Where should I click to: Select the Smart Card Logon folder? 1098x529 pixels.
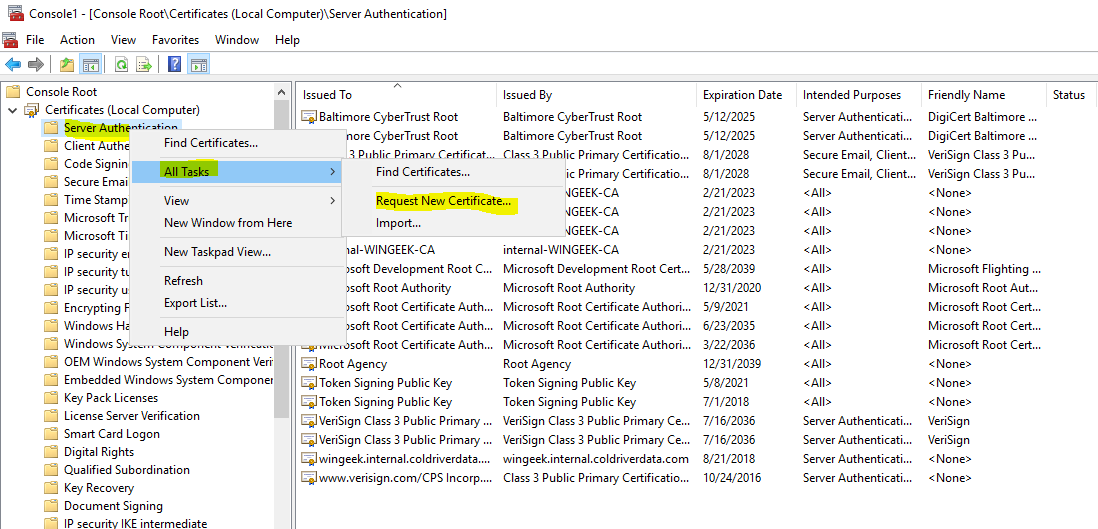tap(111, 434)
